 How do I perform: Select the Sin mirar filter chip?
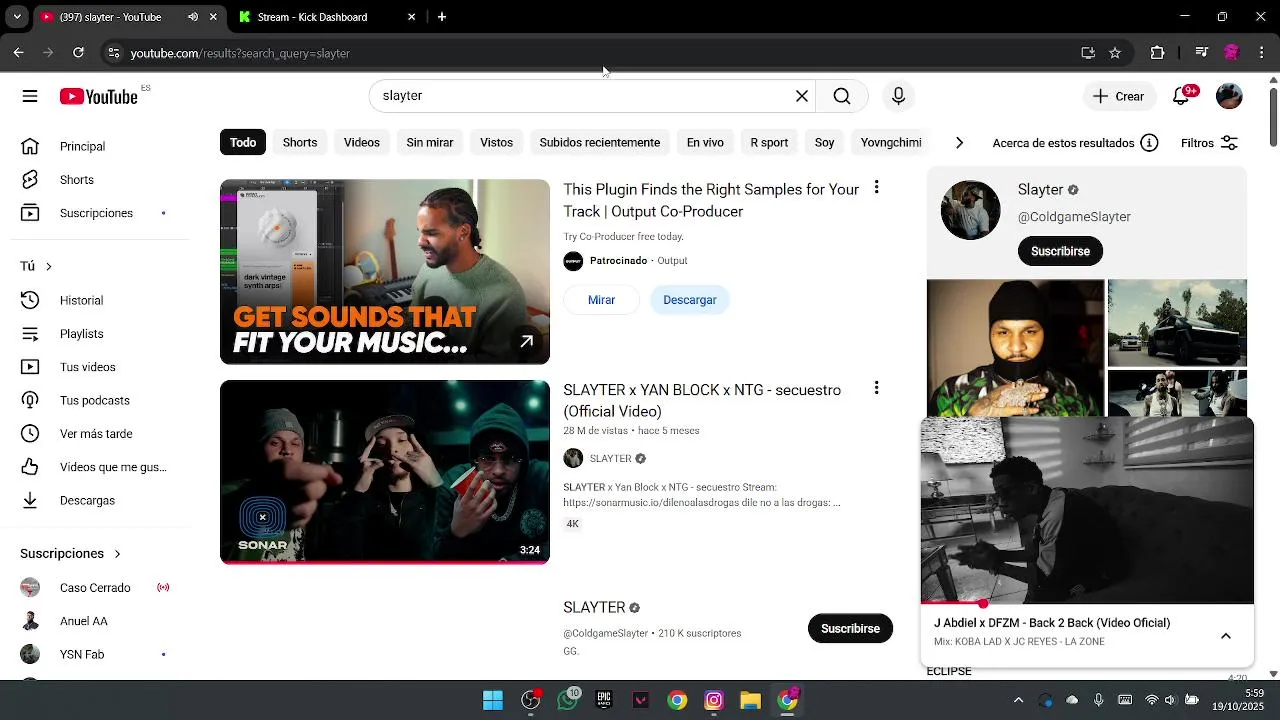click(x=430, y=142)
